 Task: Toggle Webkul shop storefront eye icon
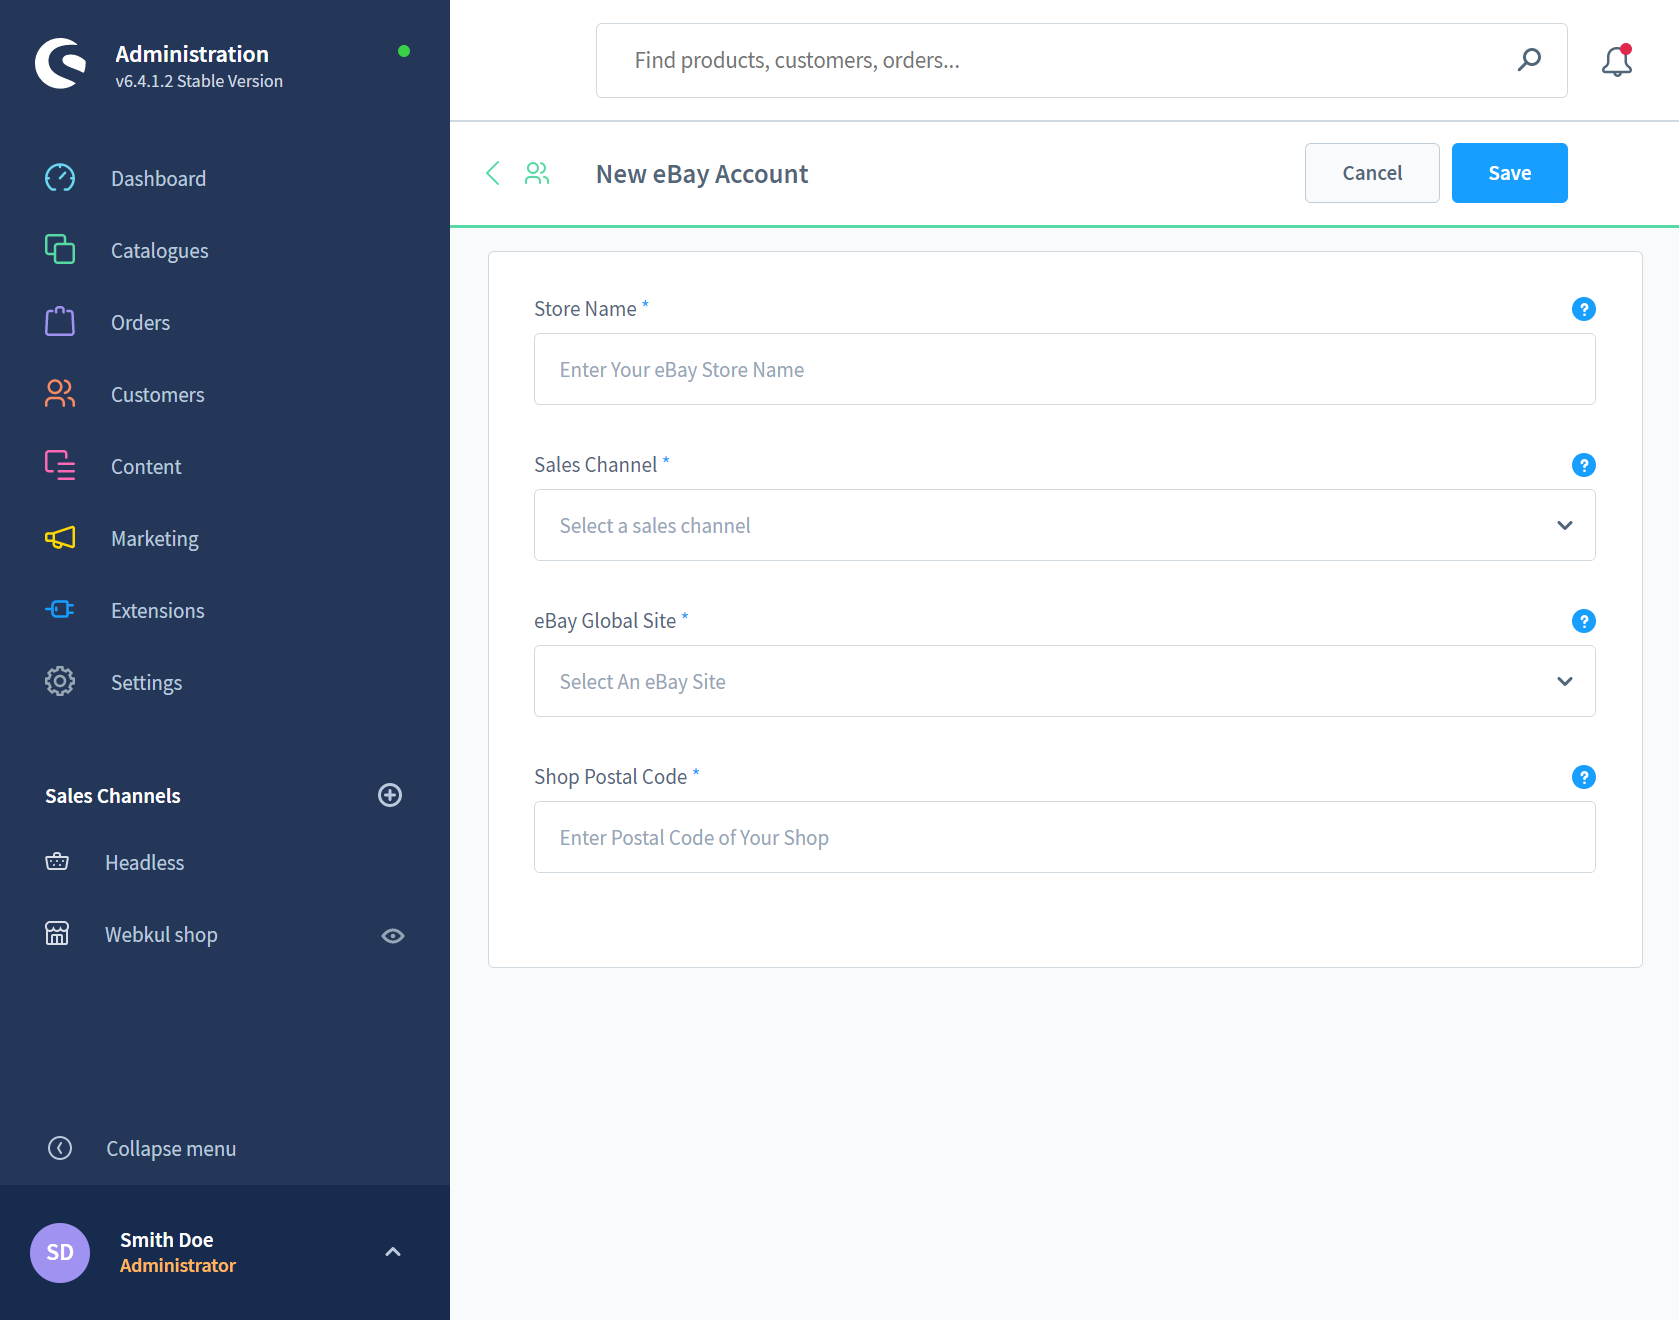tap(393, 936)
